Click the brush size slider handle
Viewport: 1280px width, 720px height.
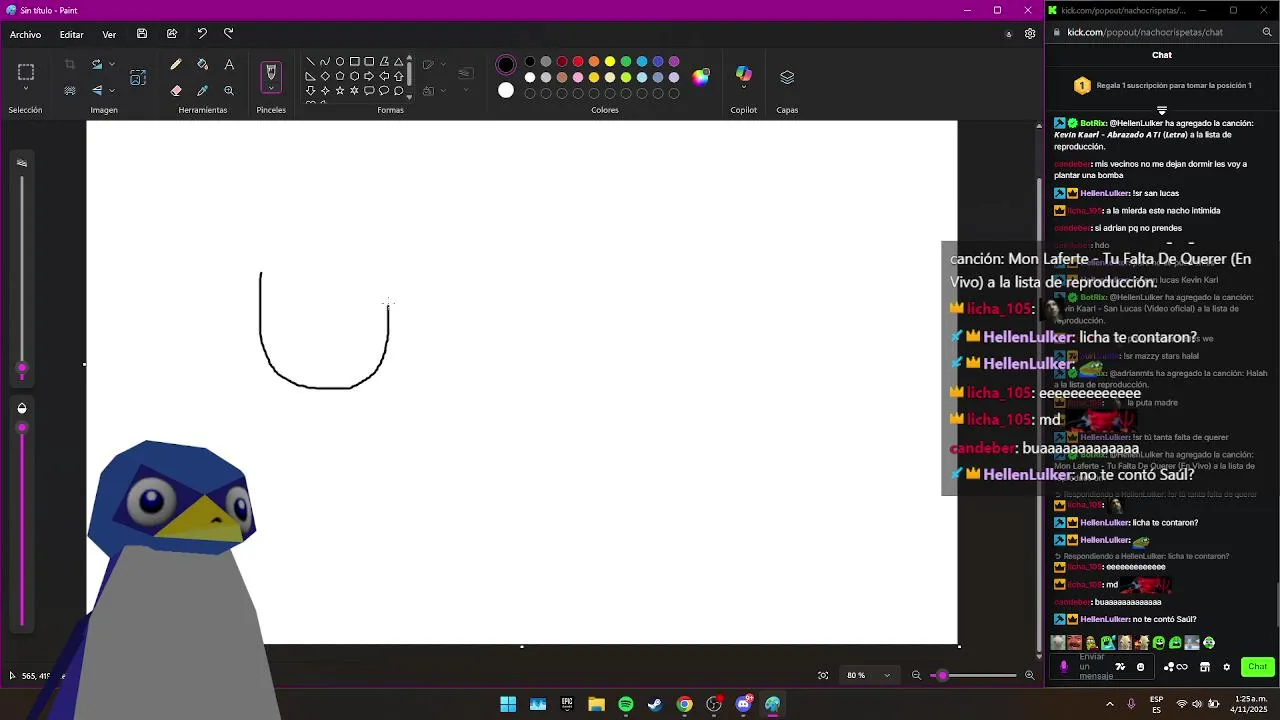(22, 368)
